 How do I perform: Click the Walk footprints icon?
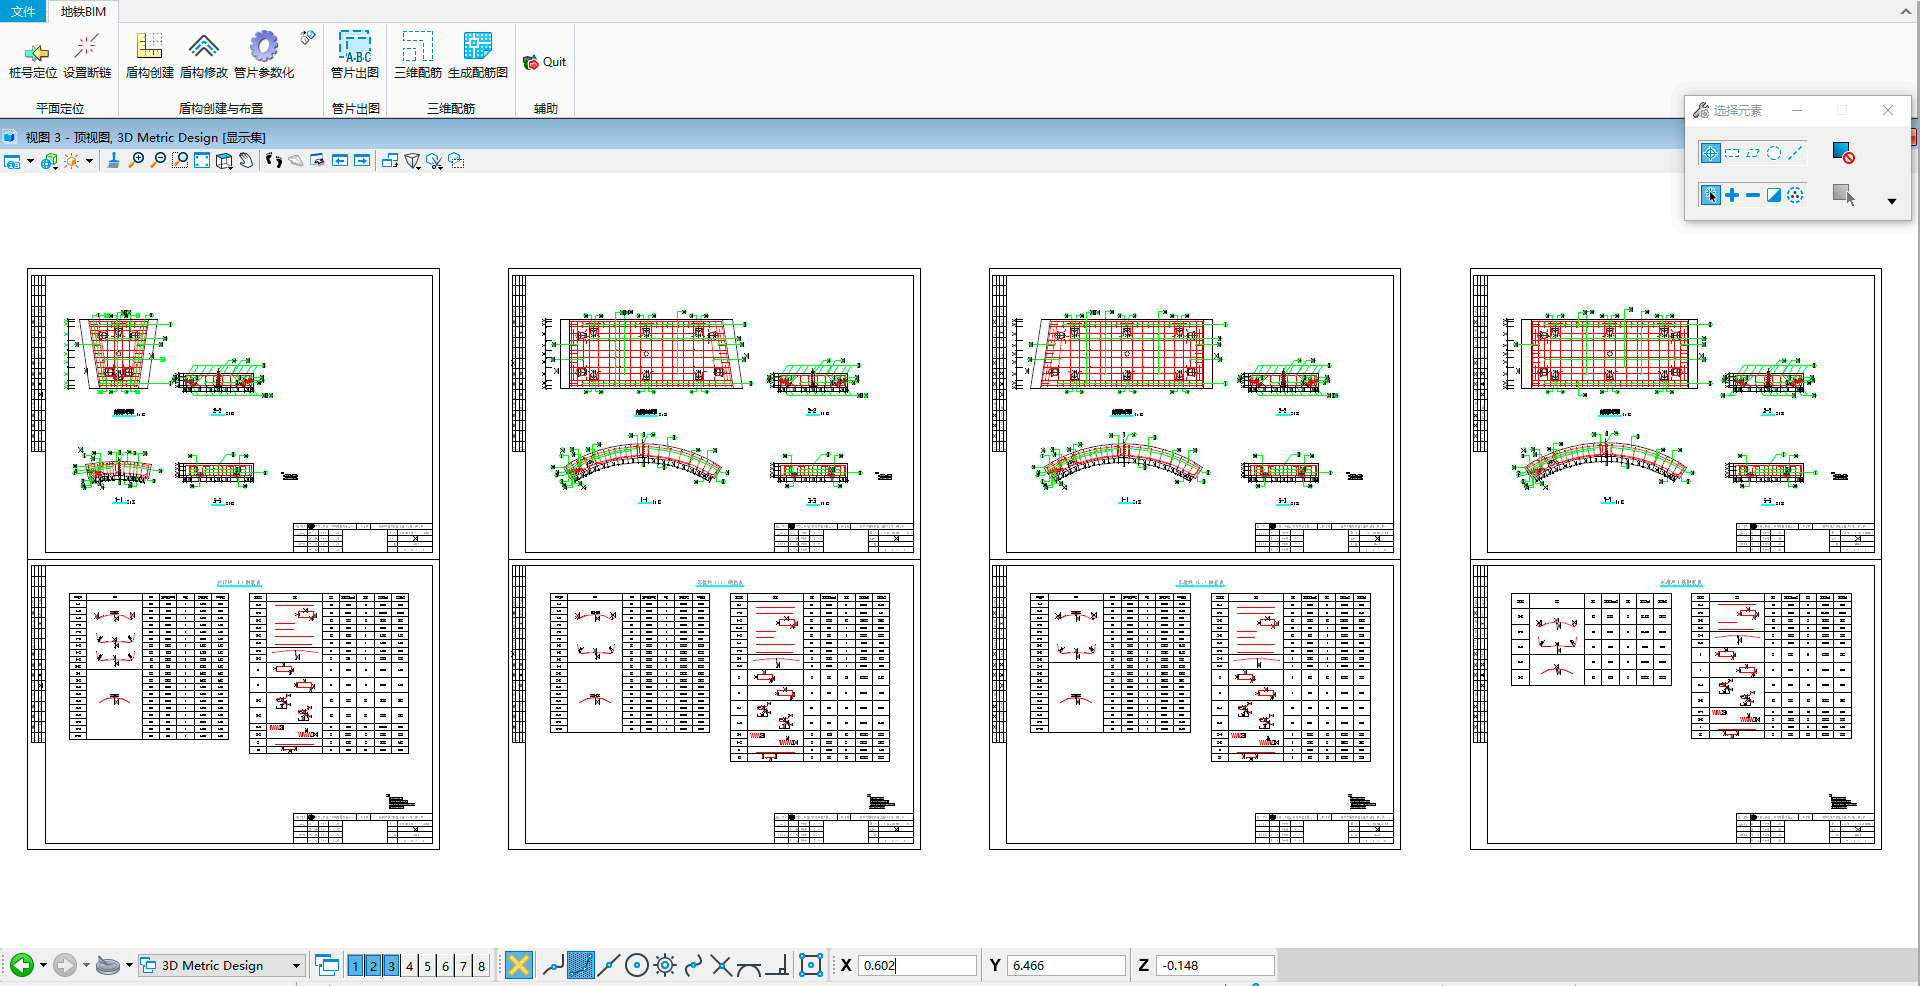273,161
